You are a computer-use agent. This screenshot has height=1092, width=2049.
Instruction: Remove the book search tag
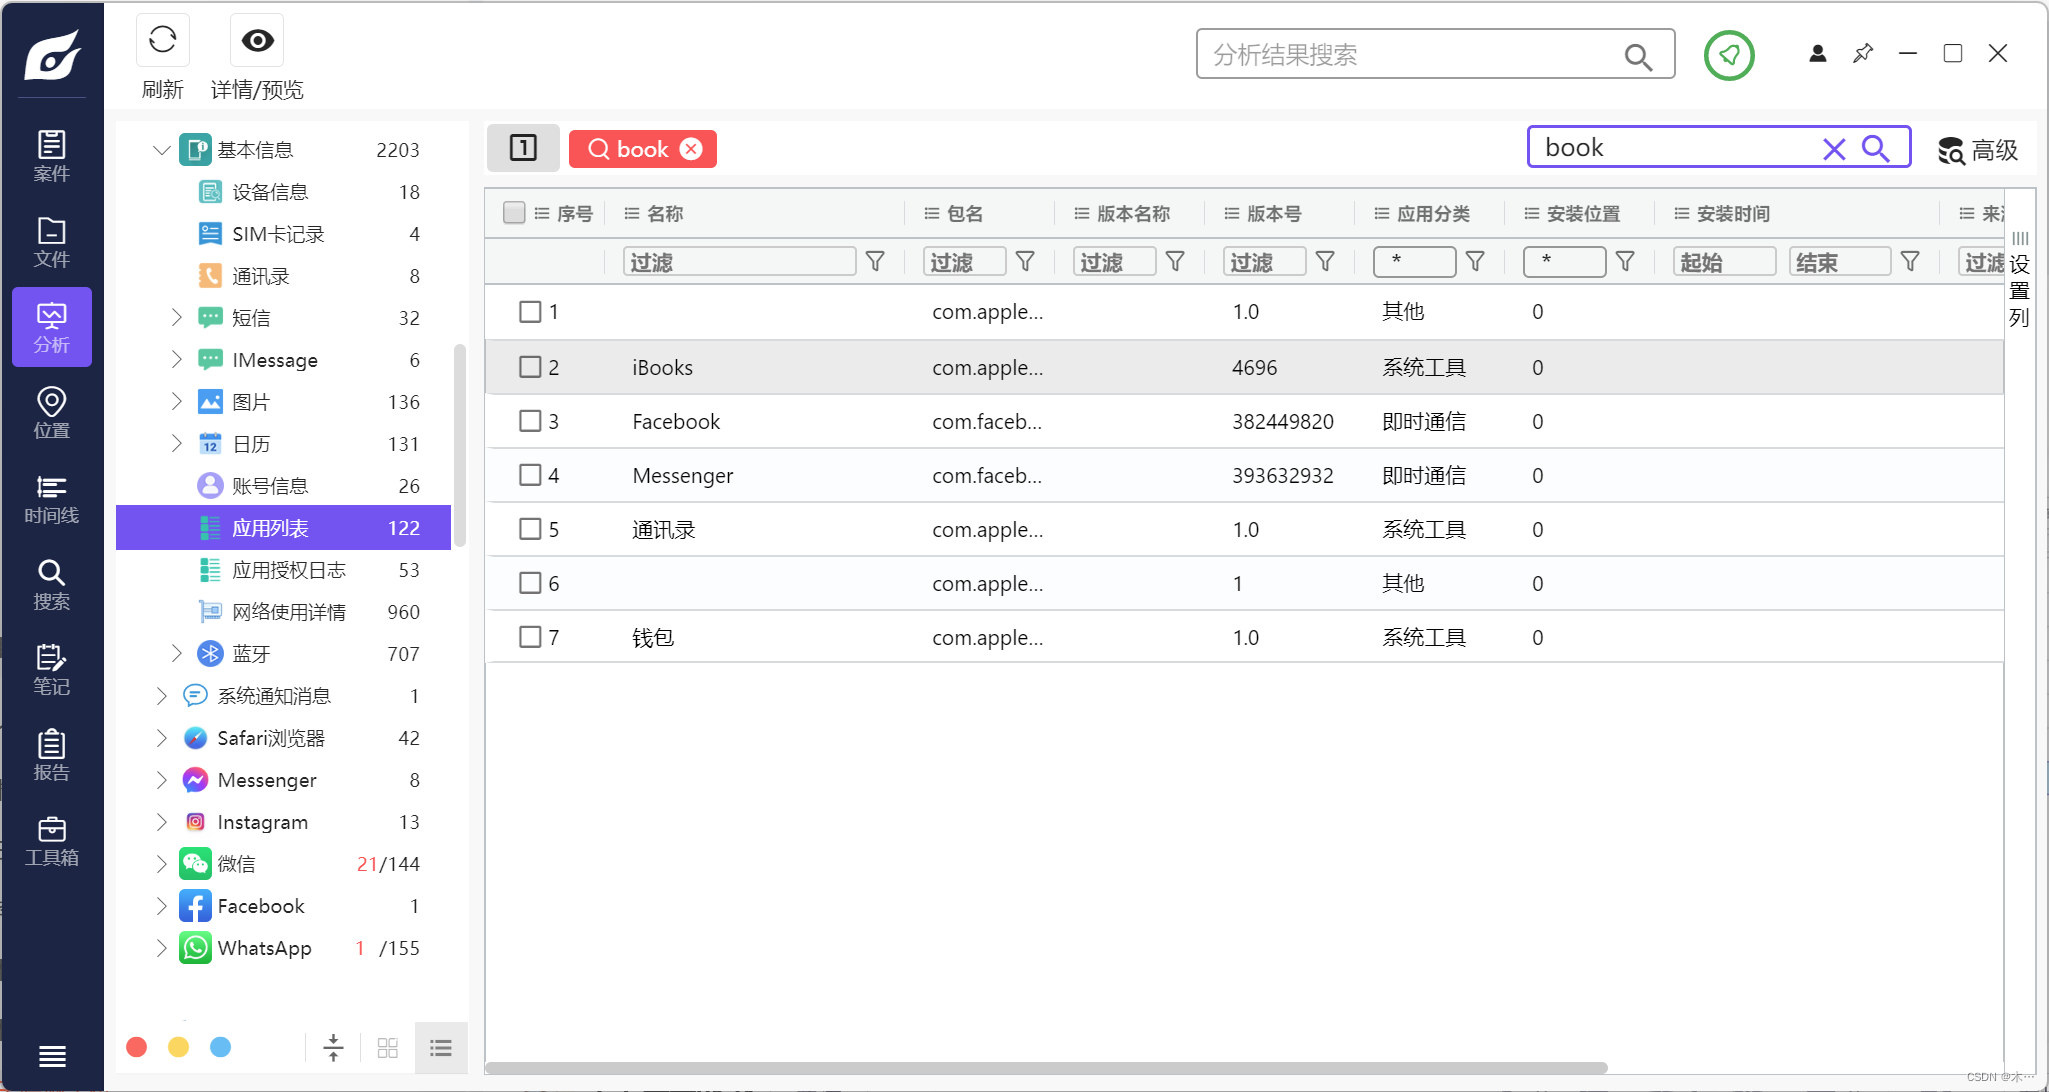tap(691, 149)
